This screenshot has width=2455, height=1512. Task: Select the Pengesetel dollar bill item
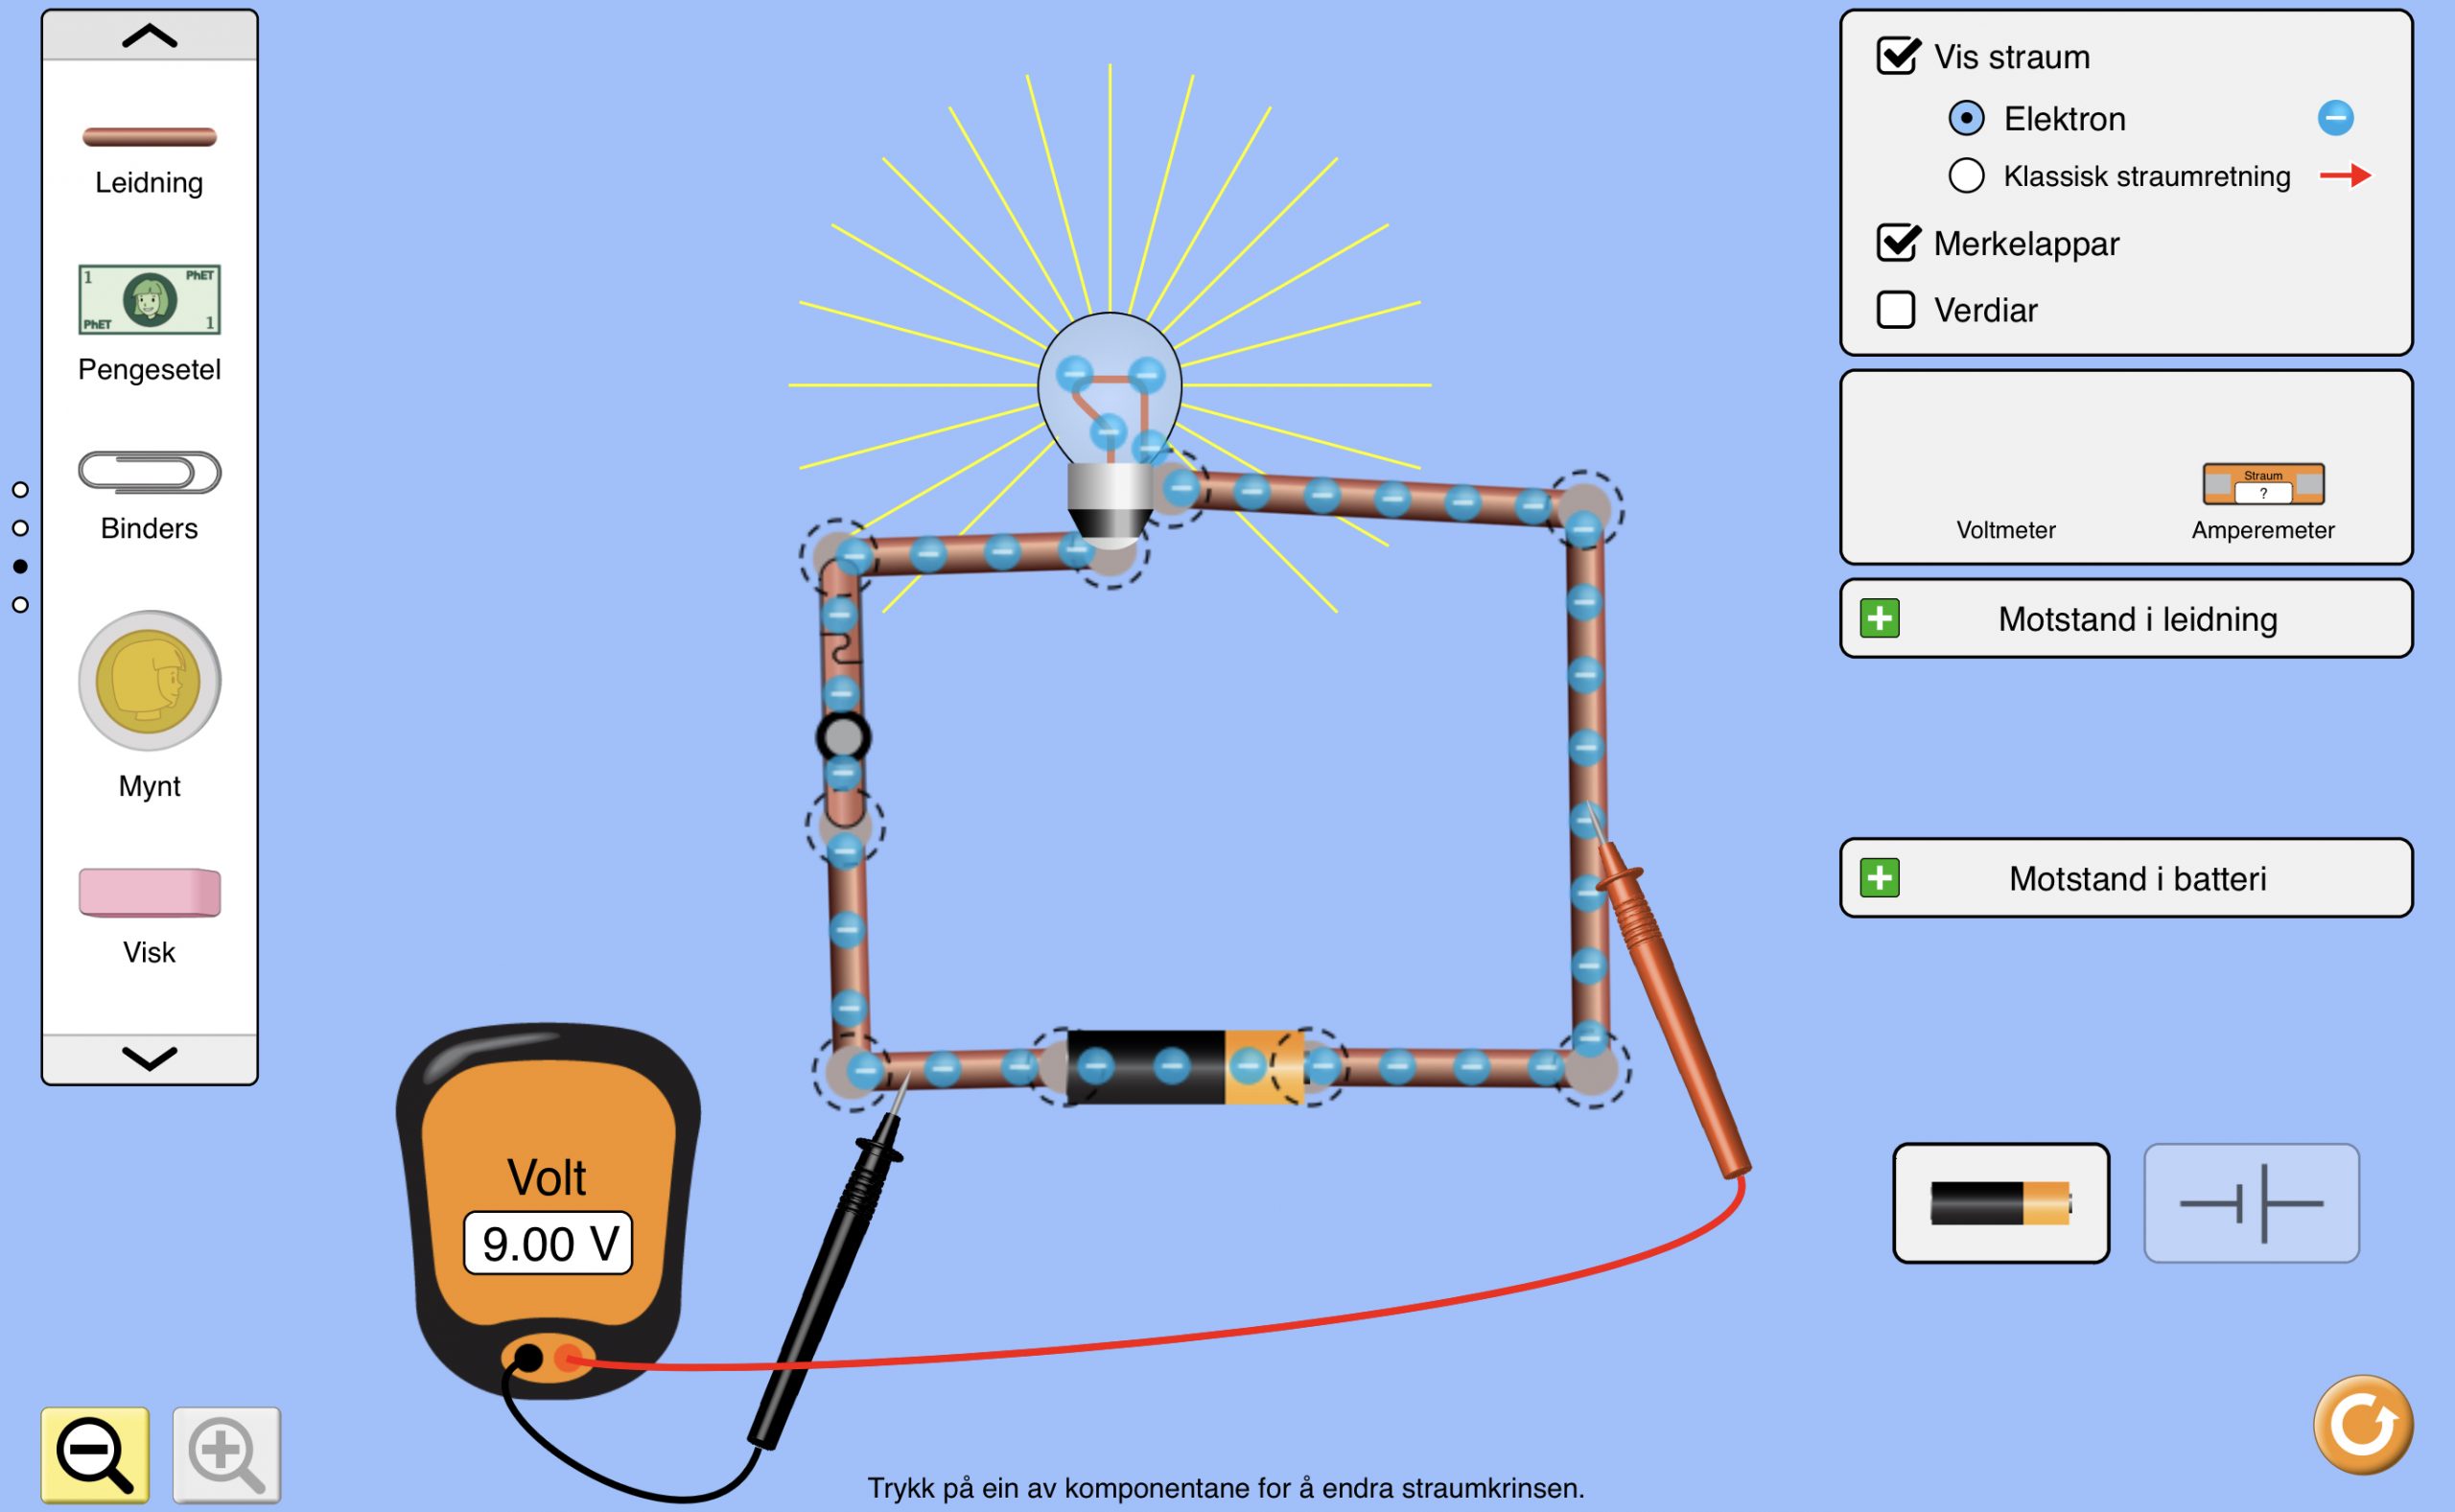(149, 299)
